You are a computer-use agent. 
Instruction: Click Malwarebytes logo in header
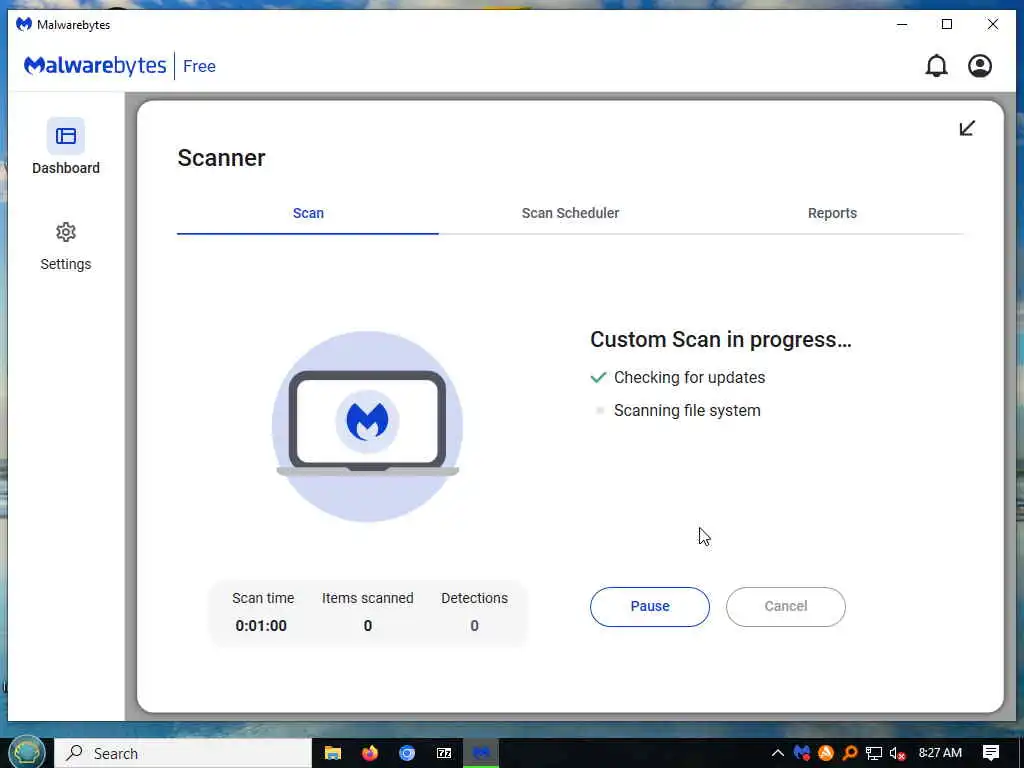pos(95,66)
